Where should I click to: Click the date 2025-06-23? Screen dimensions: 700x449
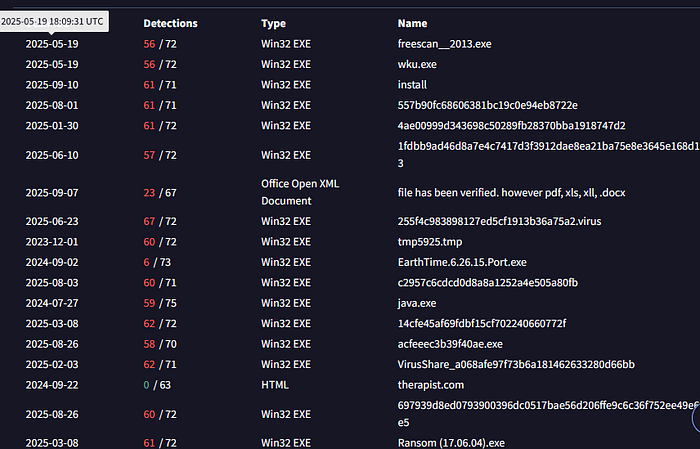click(52, 221)
